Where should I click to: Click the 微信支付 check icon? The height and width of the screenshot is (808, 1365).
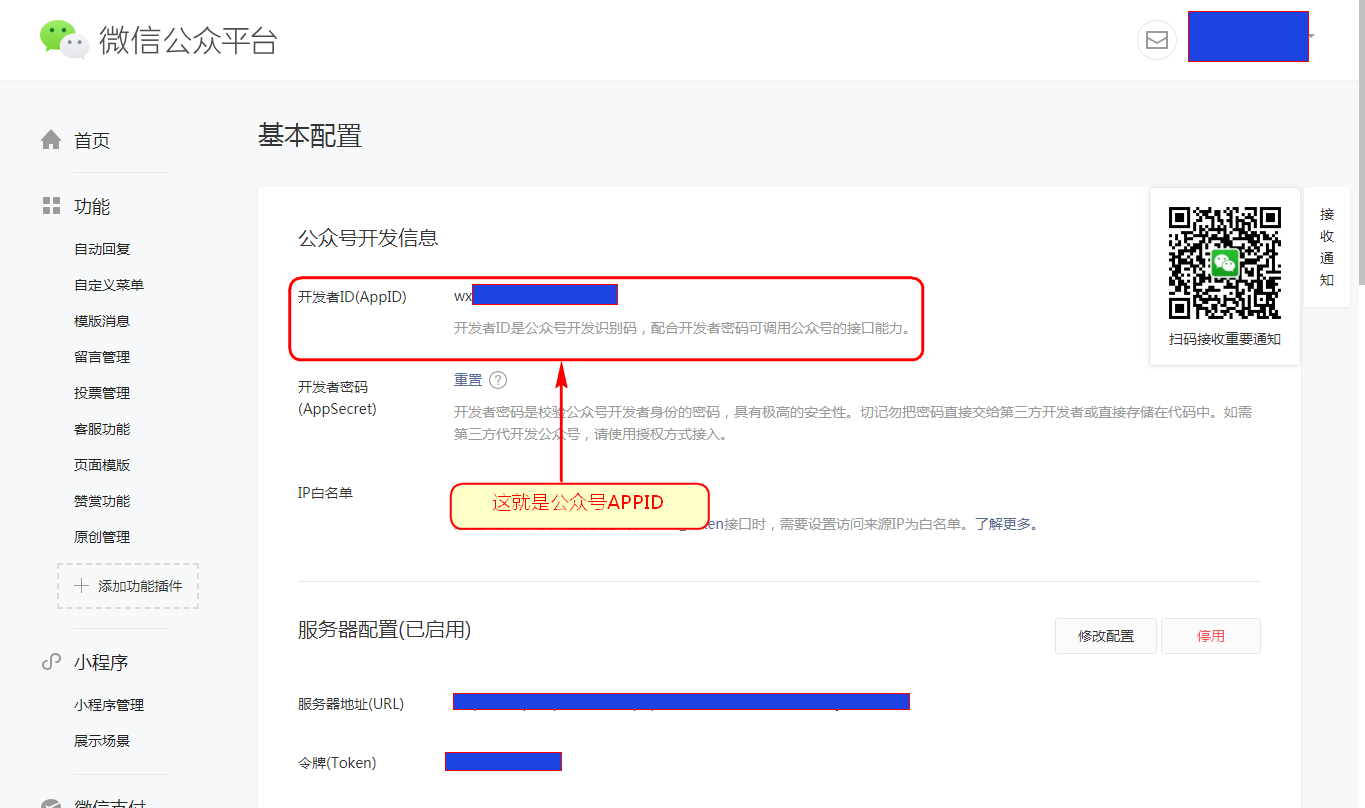coord(51,803)
